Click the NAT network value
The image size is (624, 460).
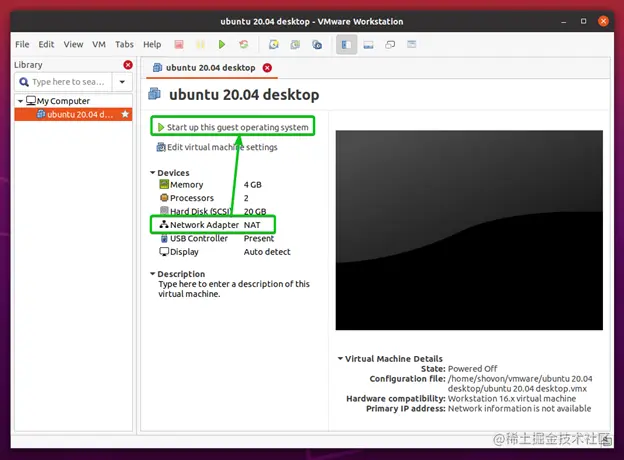pos(252,225)
